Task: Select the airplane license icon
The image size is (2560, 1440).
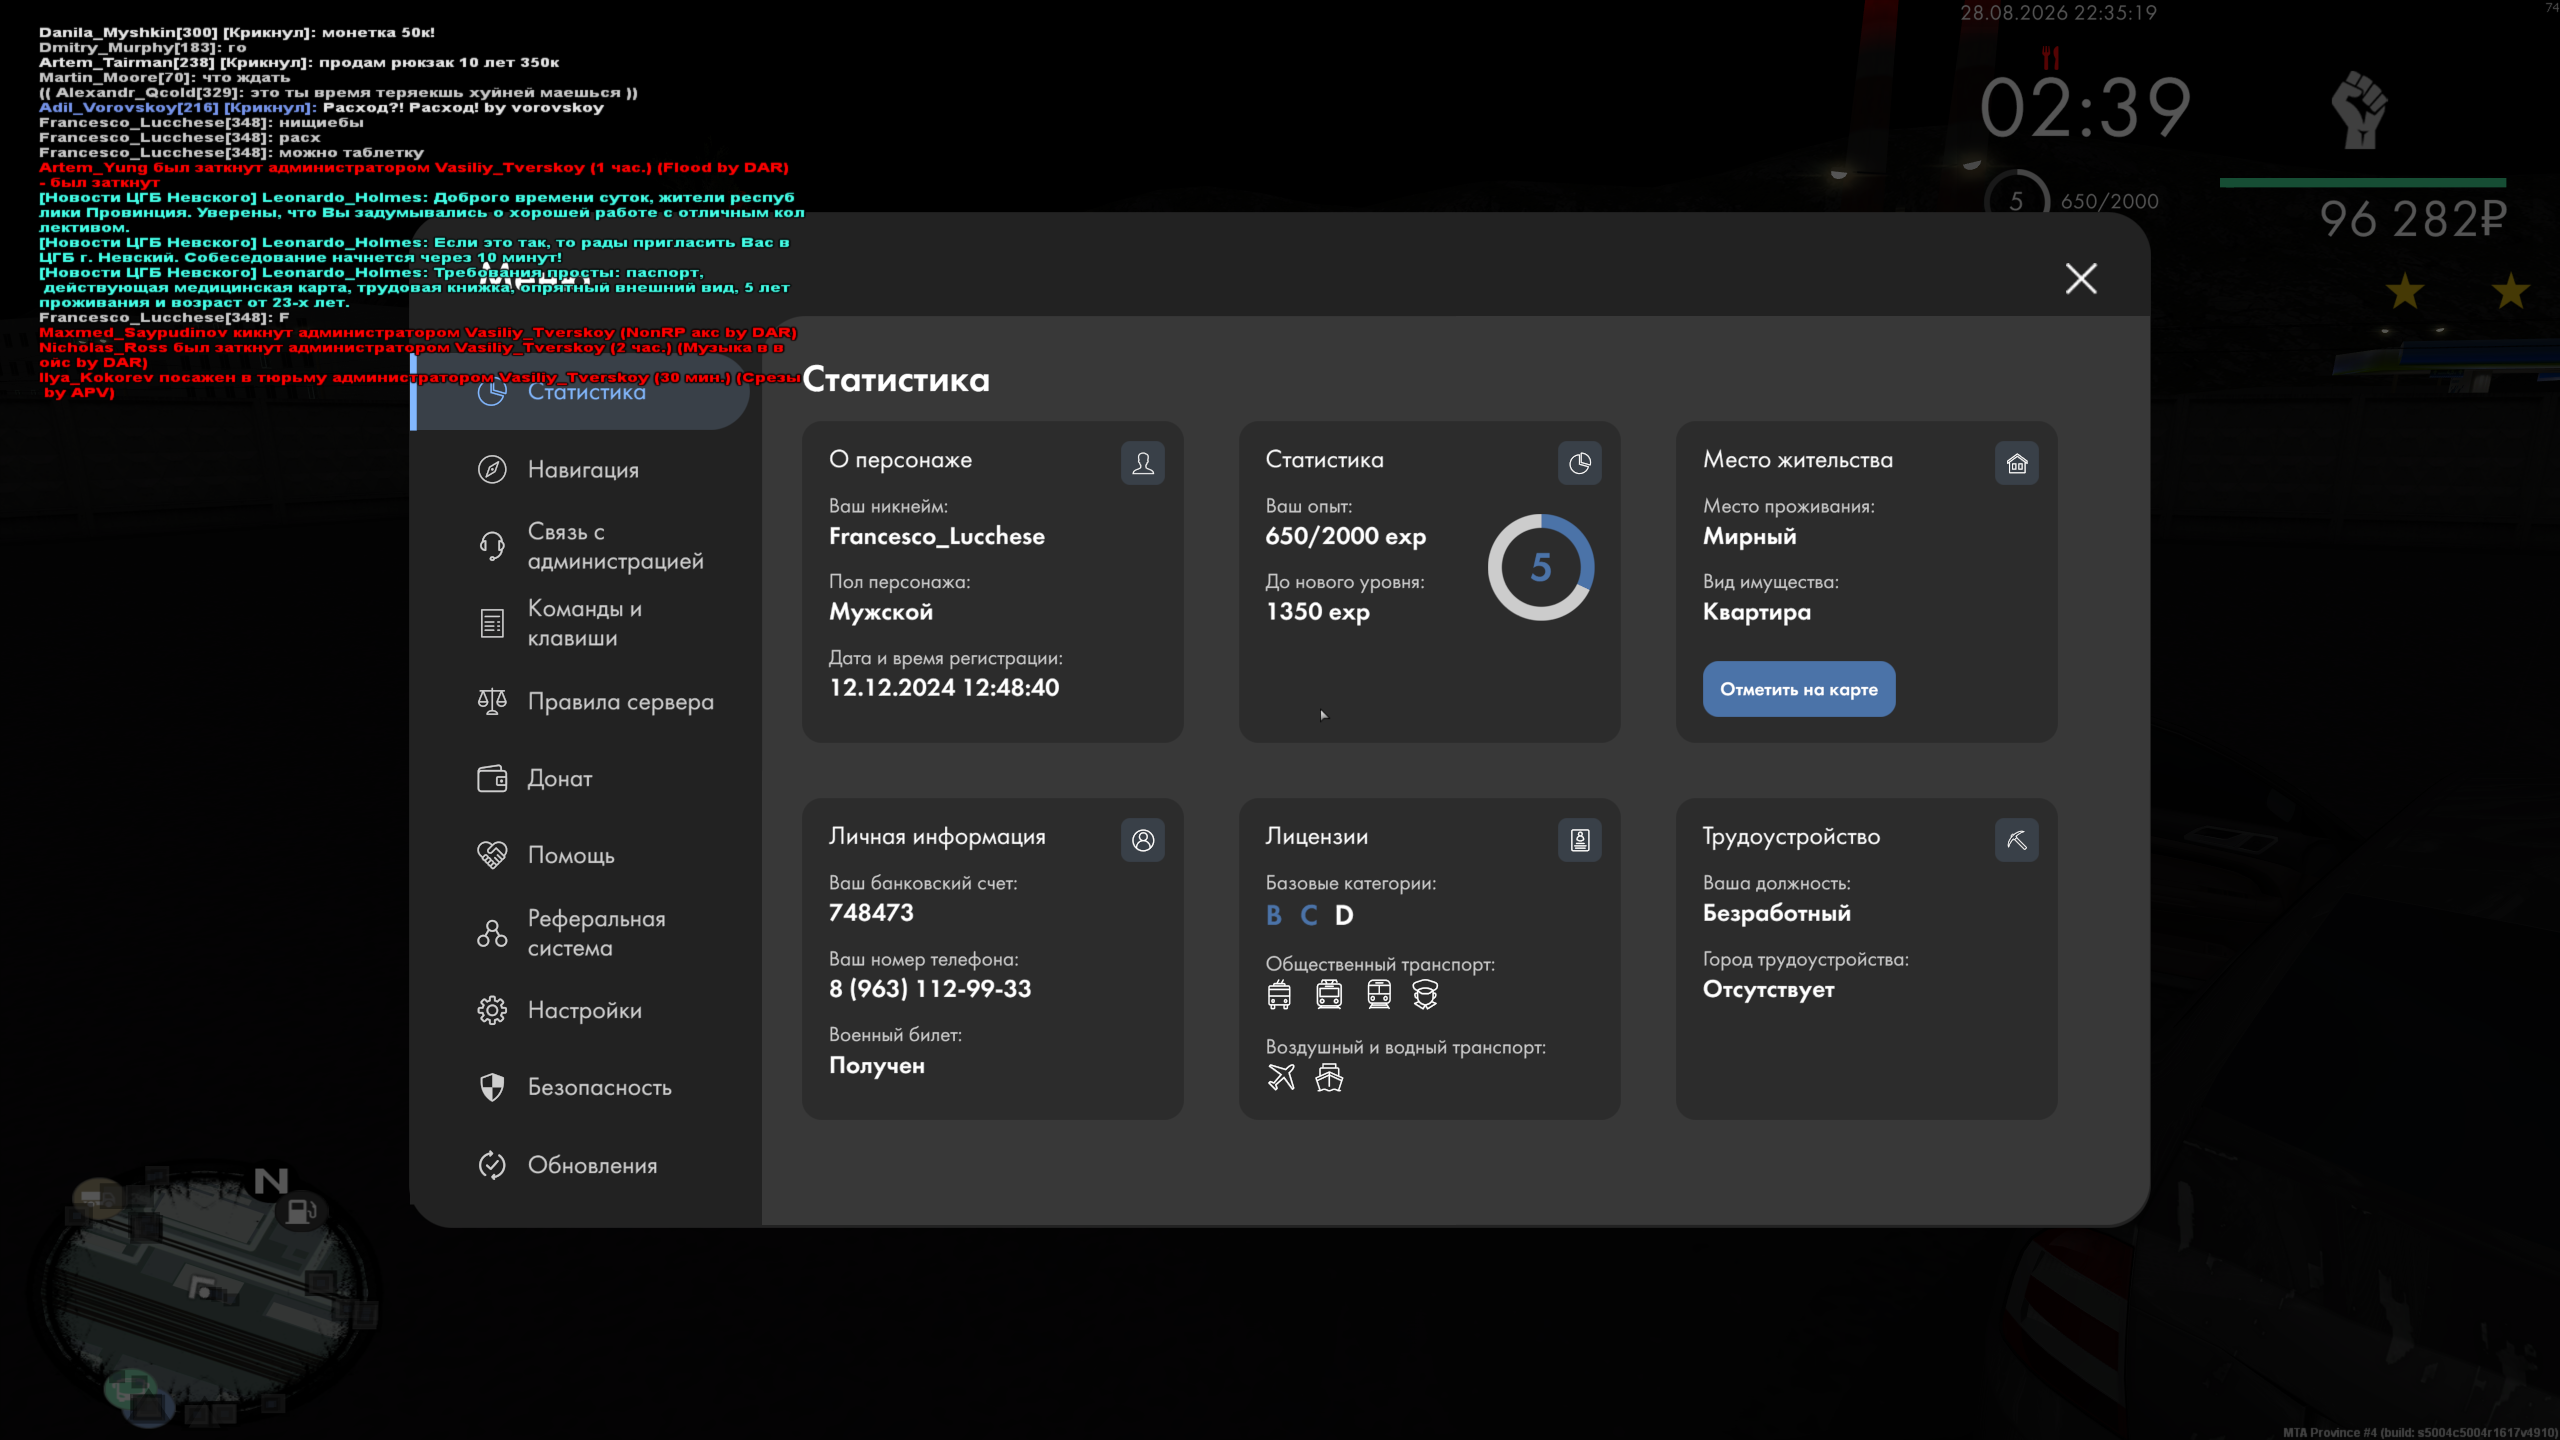Action: 1281,1077
